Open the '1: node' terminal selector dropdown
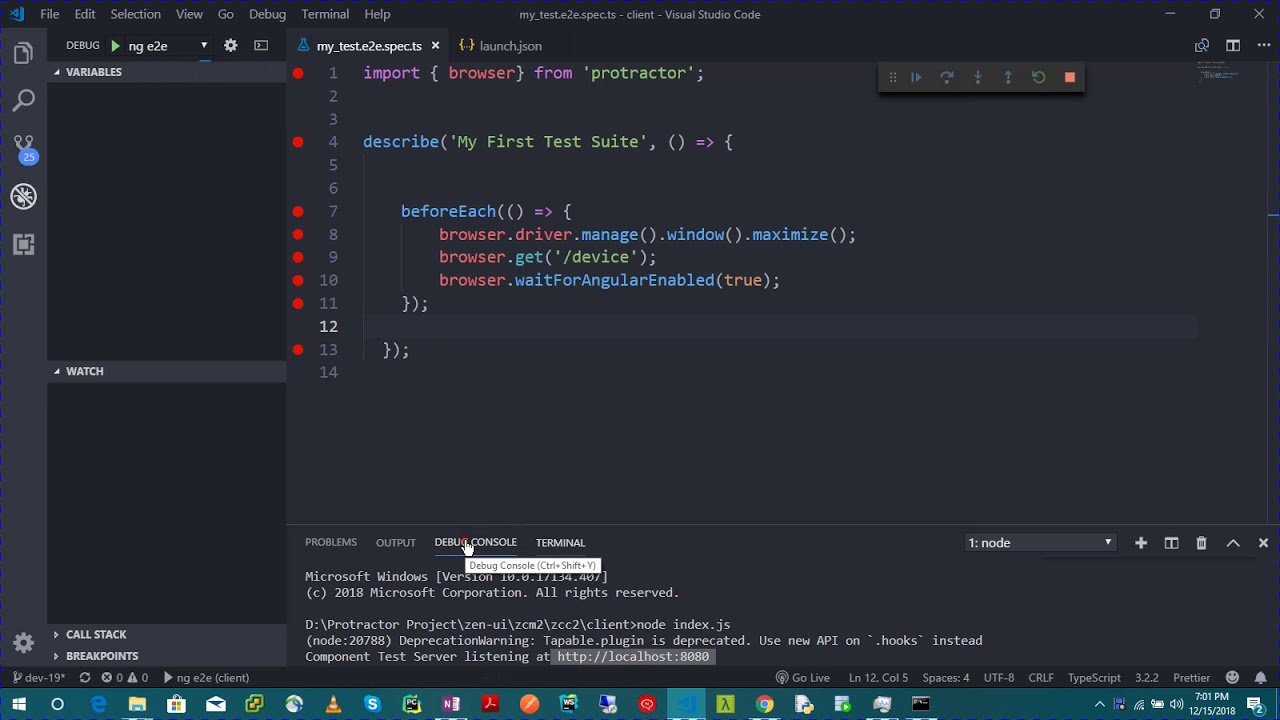This screenshot has height=720, width=1280. pyautogui.click(x=1040, y=543)
